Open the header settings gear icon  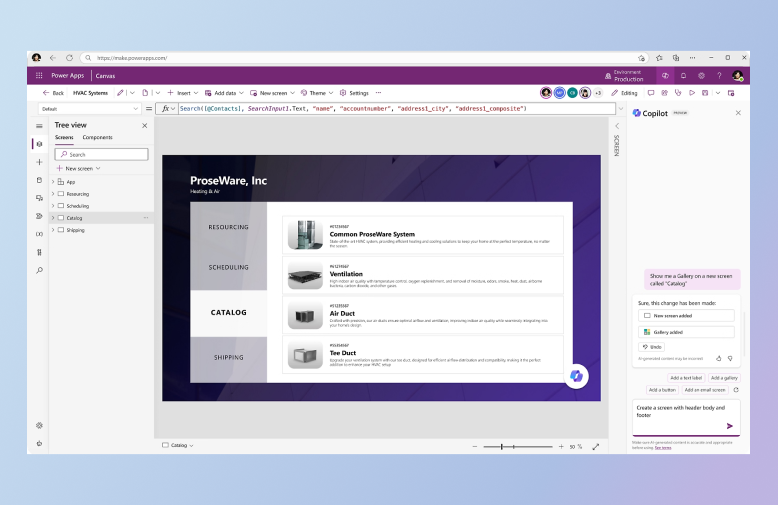click(x=701, y=75)
